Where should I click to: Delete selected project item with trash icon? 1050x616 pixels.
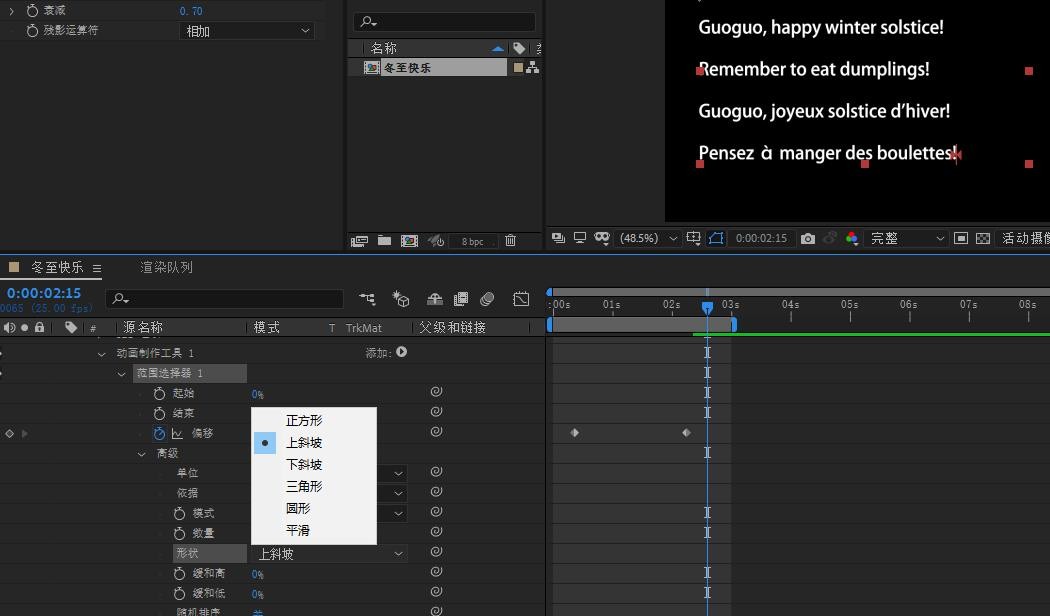510,240
